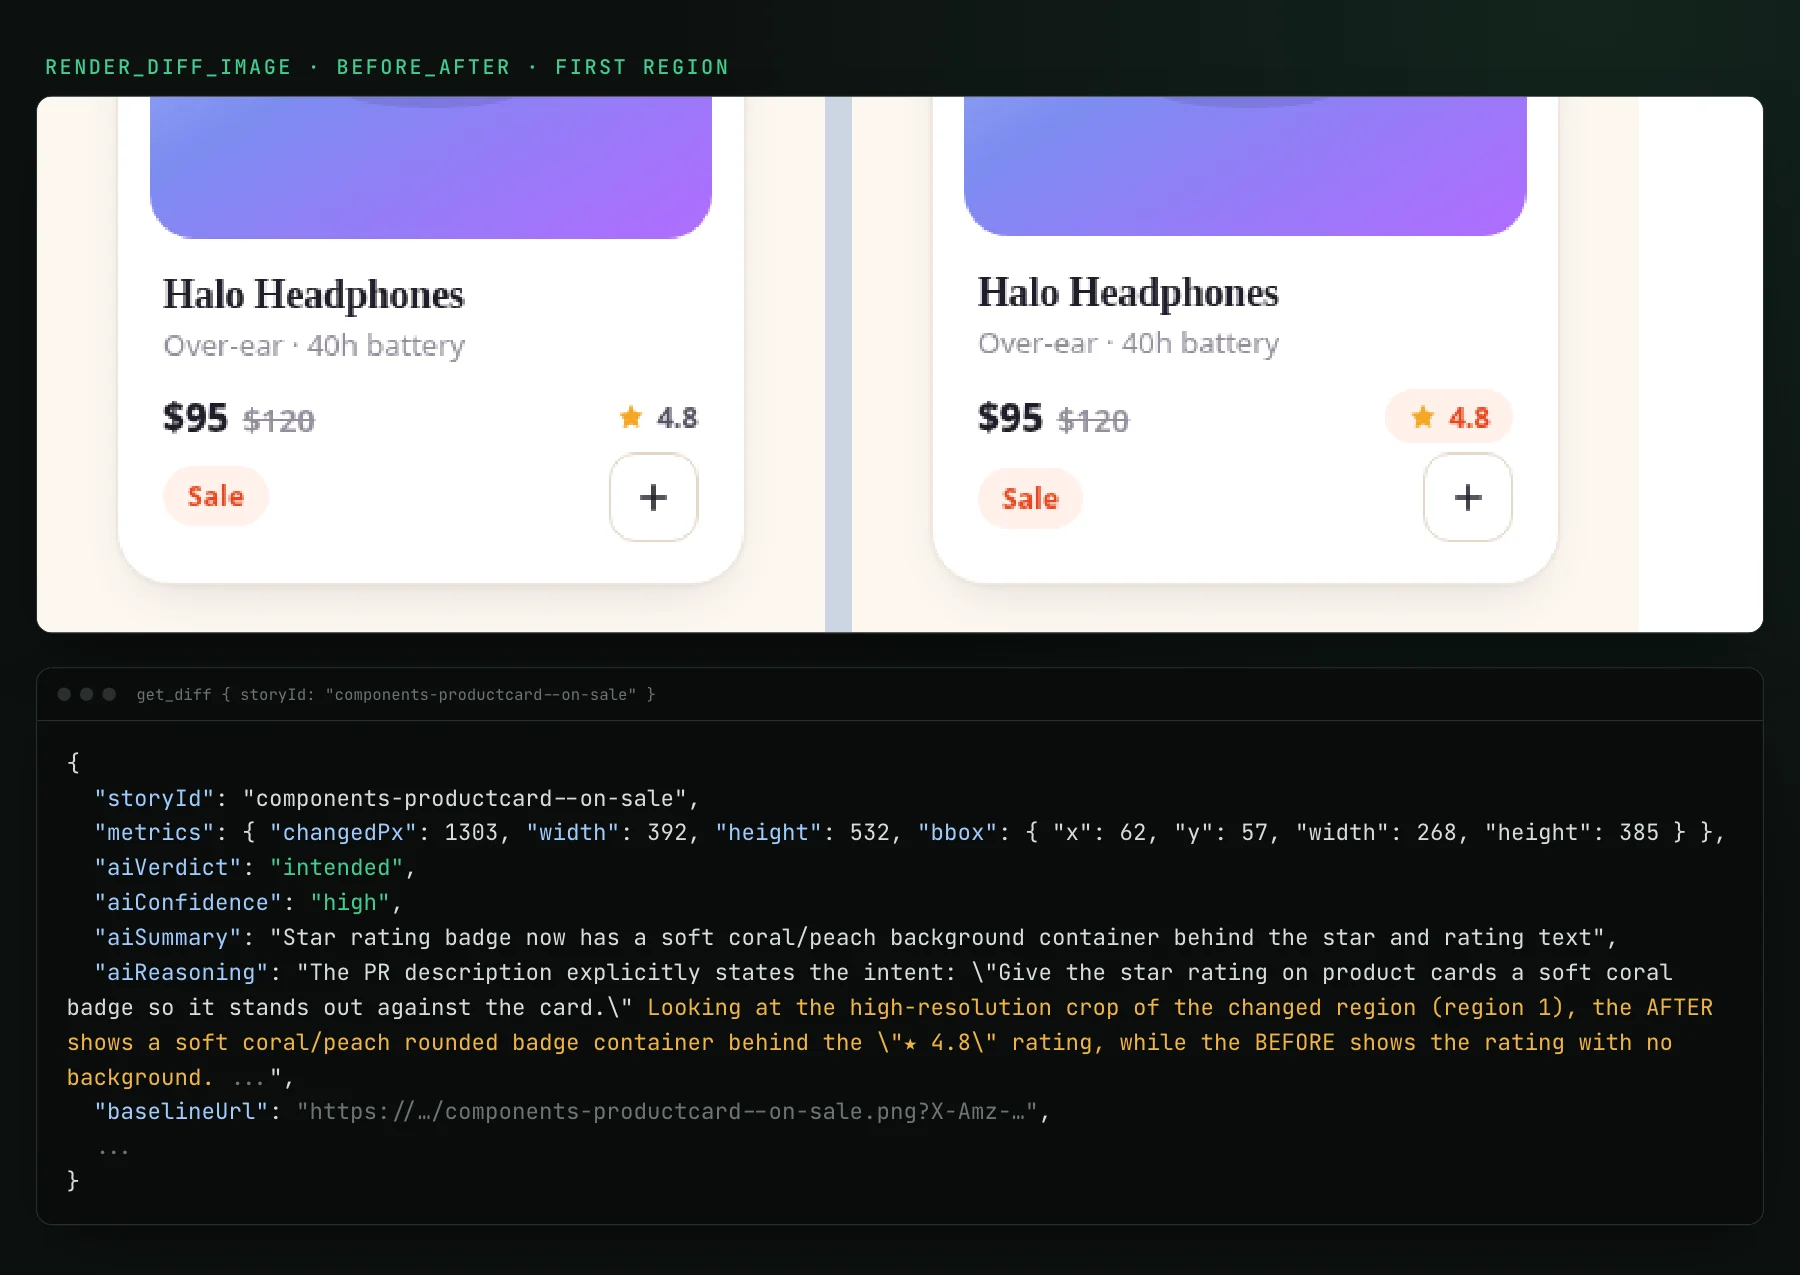The height and width of the screenshot is (1275, 1800).
Task: Select Halo Headphones title on after card
Action: [x=1128, y=293]
